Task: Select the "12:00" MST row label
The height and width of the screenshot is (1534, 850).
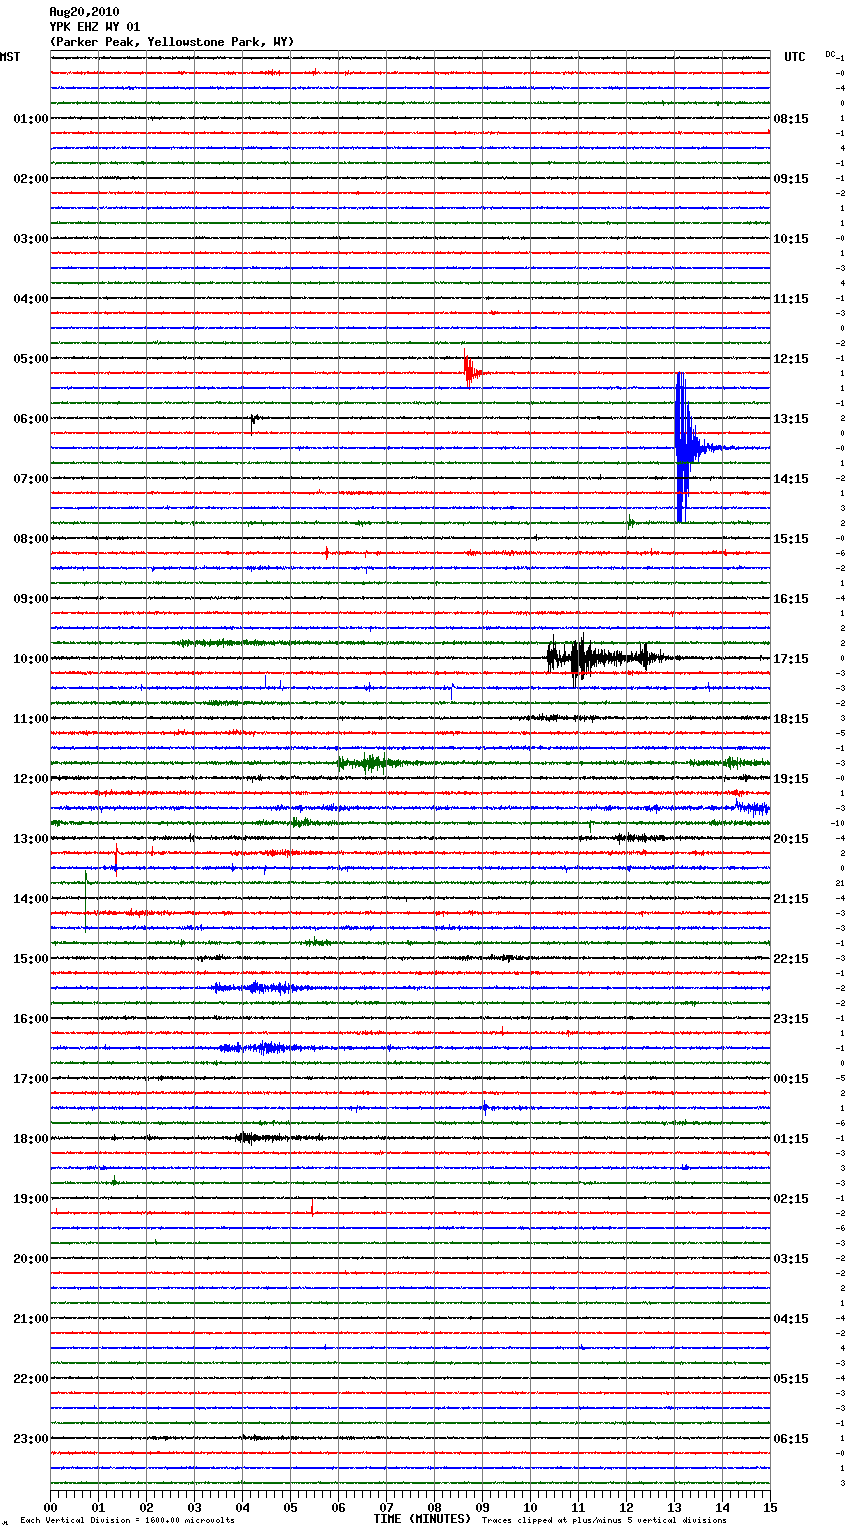Action: point(30,779)
